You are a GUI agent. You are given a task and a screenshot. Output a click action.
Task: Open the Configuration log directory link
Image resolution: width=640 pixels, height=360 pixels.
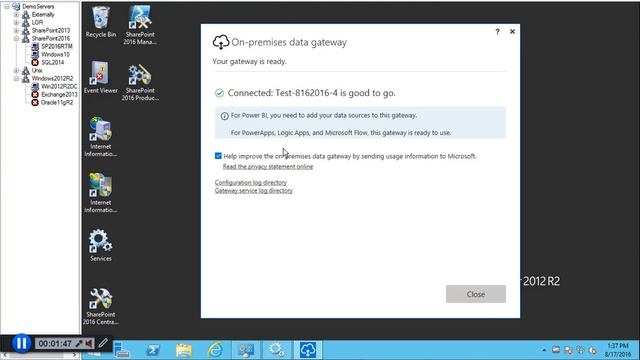pos(251,182)
